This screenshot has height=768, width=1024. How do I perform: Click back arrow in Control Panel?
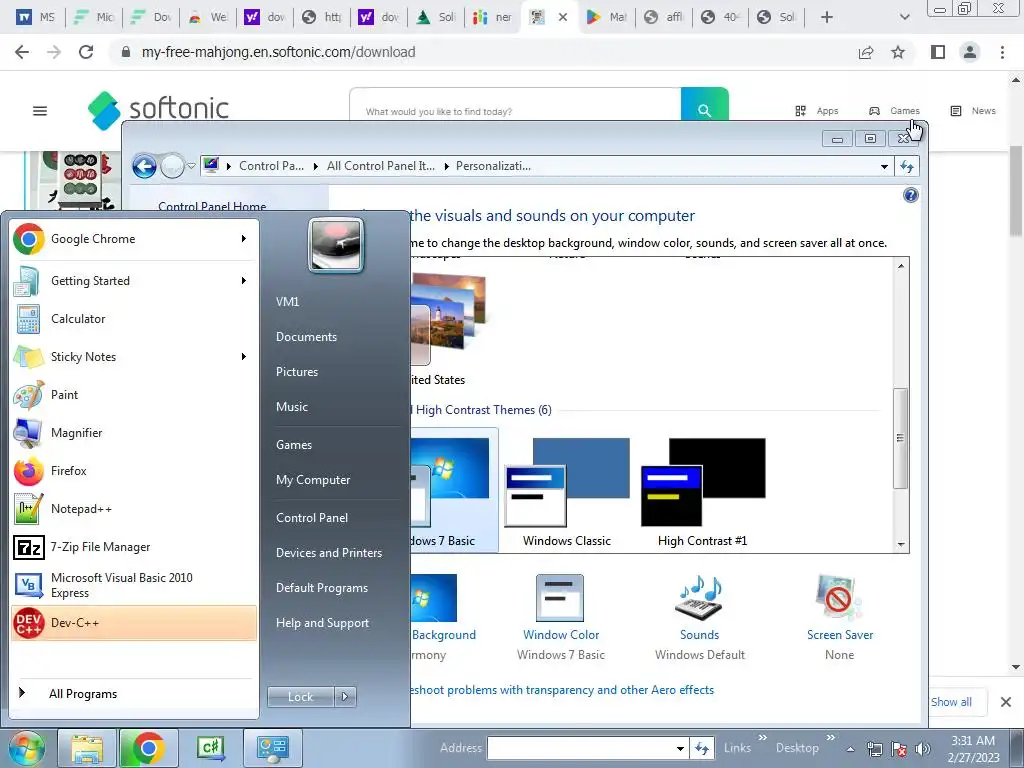click(x=144, y=167)
